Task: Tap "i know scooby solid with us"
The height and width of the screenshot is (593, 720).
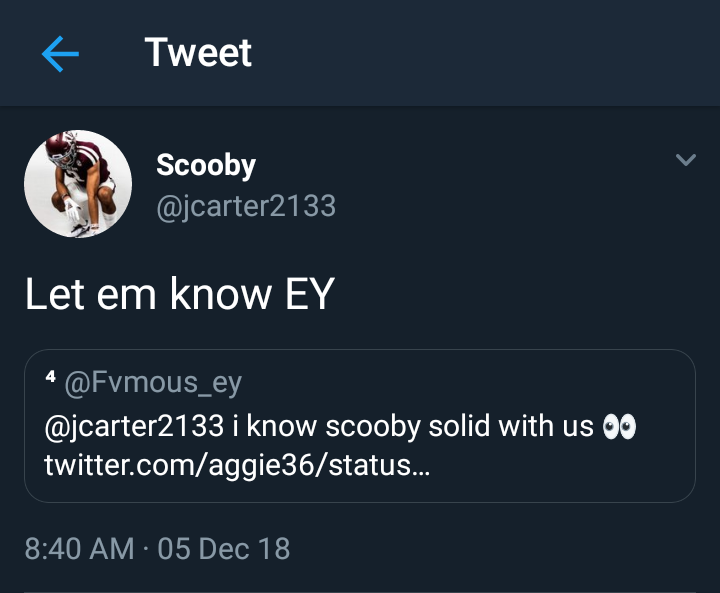Action: [x=412, y=426]
